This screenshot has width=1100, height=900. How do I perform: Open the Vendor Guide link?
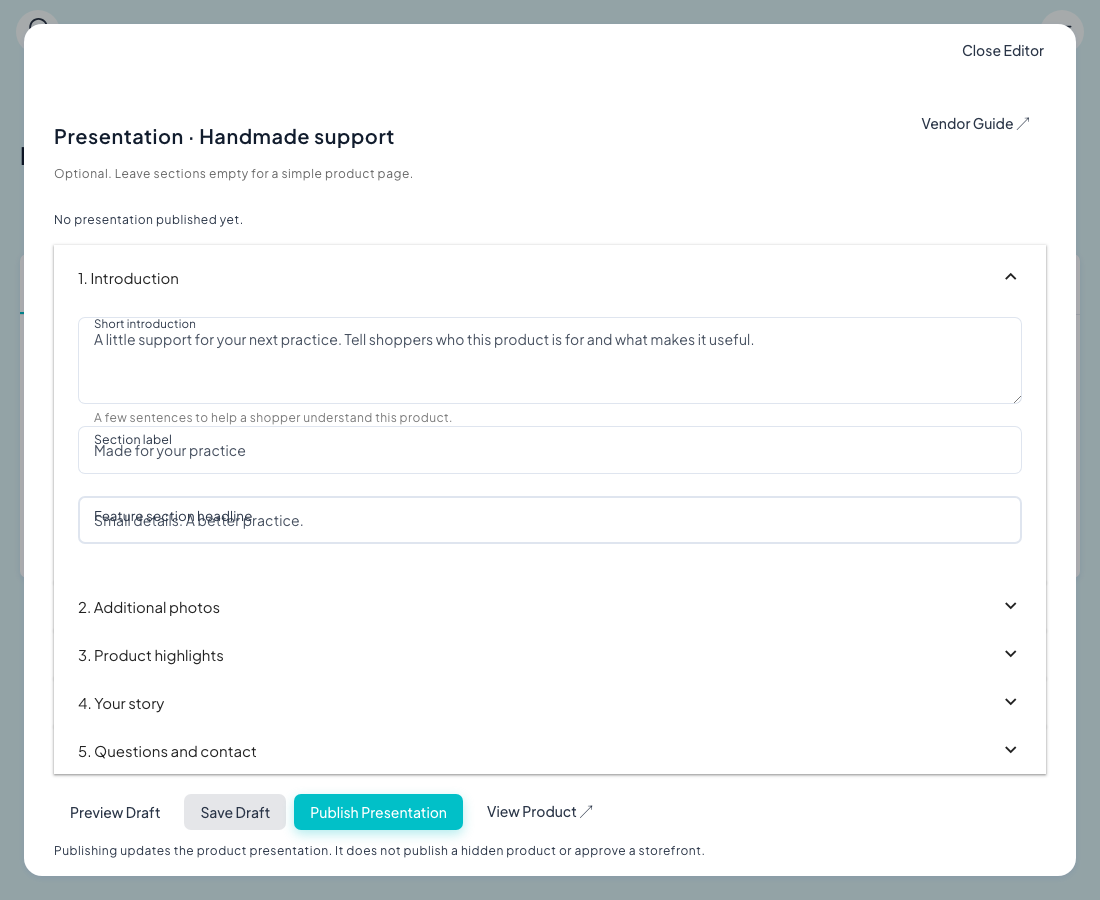tap(974, 124)
